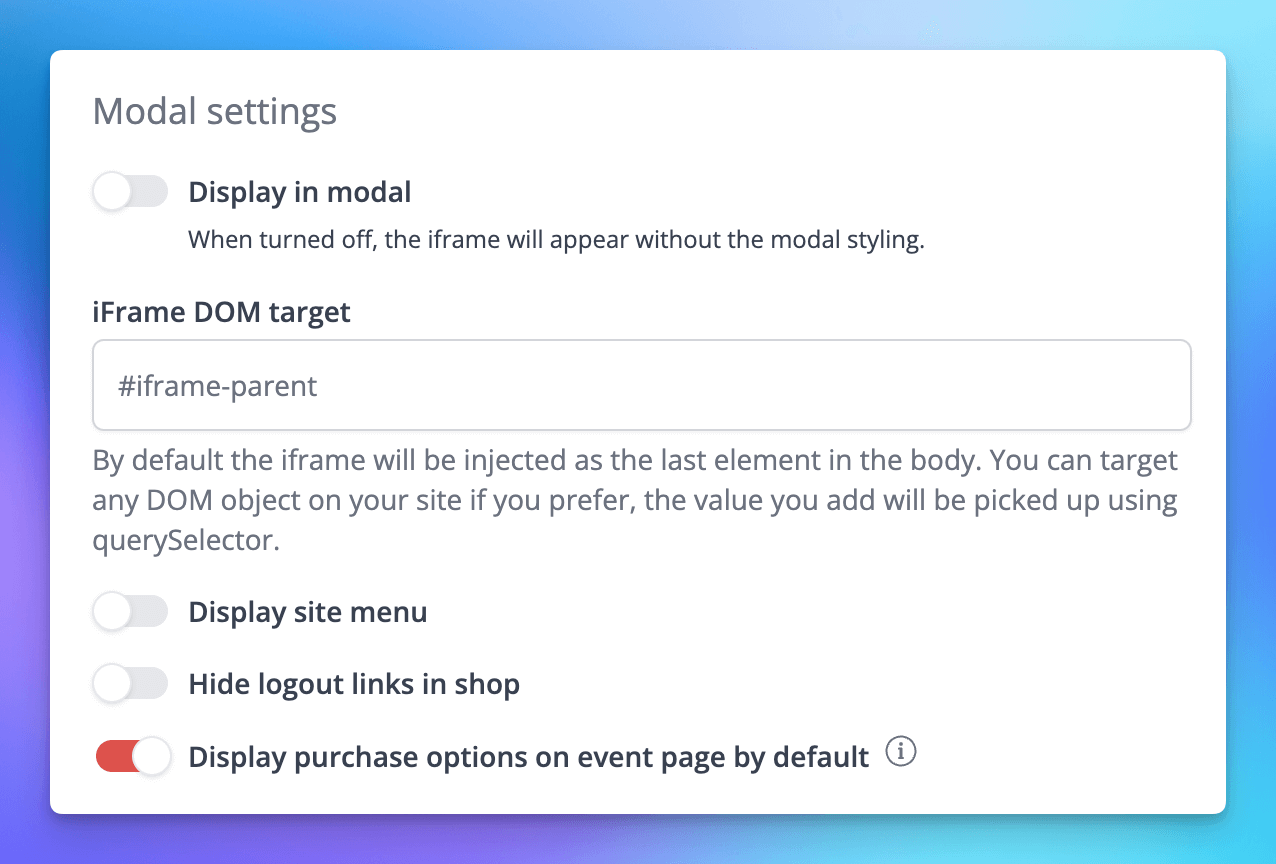
Task: Click the #iframe-parent placeholder text
Action: pyautogui.click(x=217, y=386)
